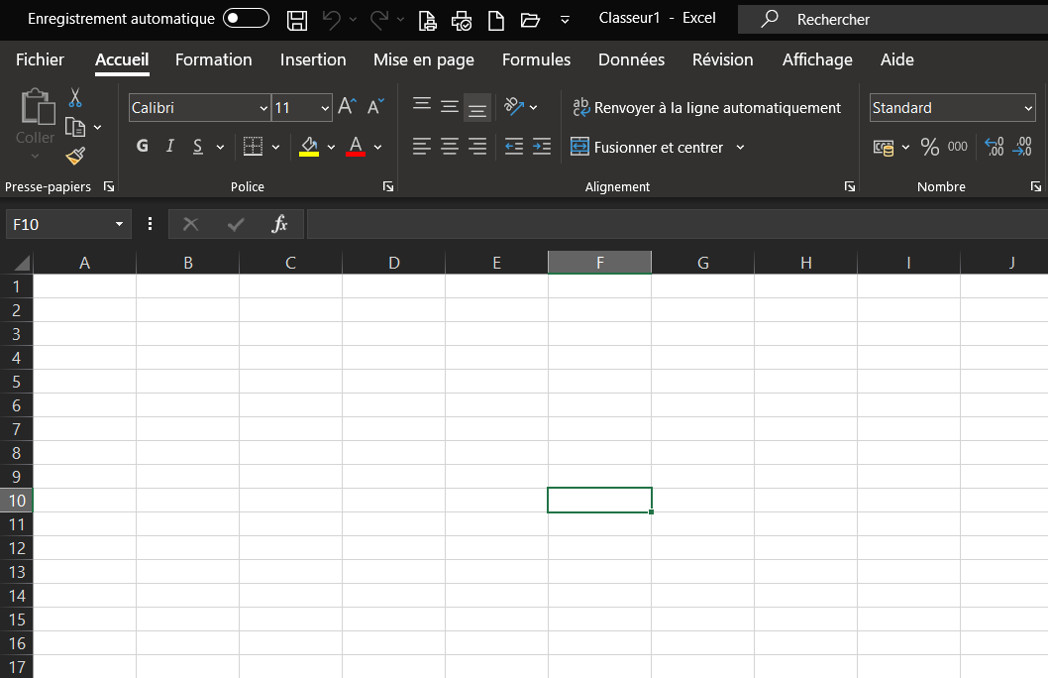1048x678 pixels.
Task: Click the thousands separator 000 icon
Action: click(x=958, y=146)
